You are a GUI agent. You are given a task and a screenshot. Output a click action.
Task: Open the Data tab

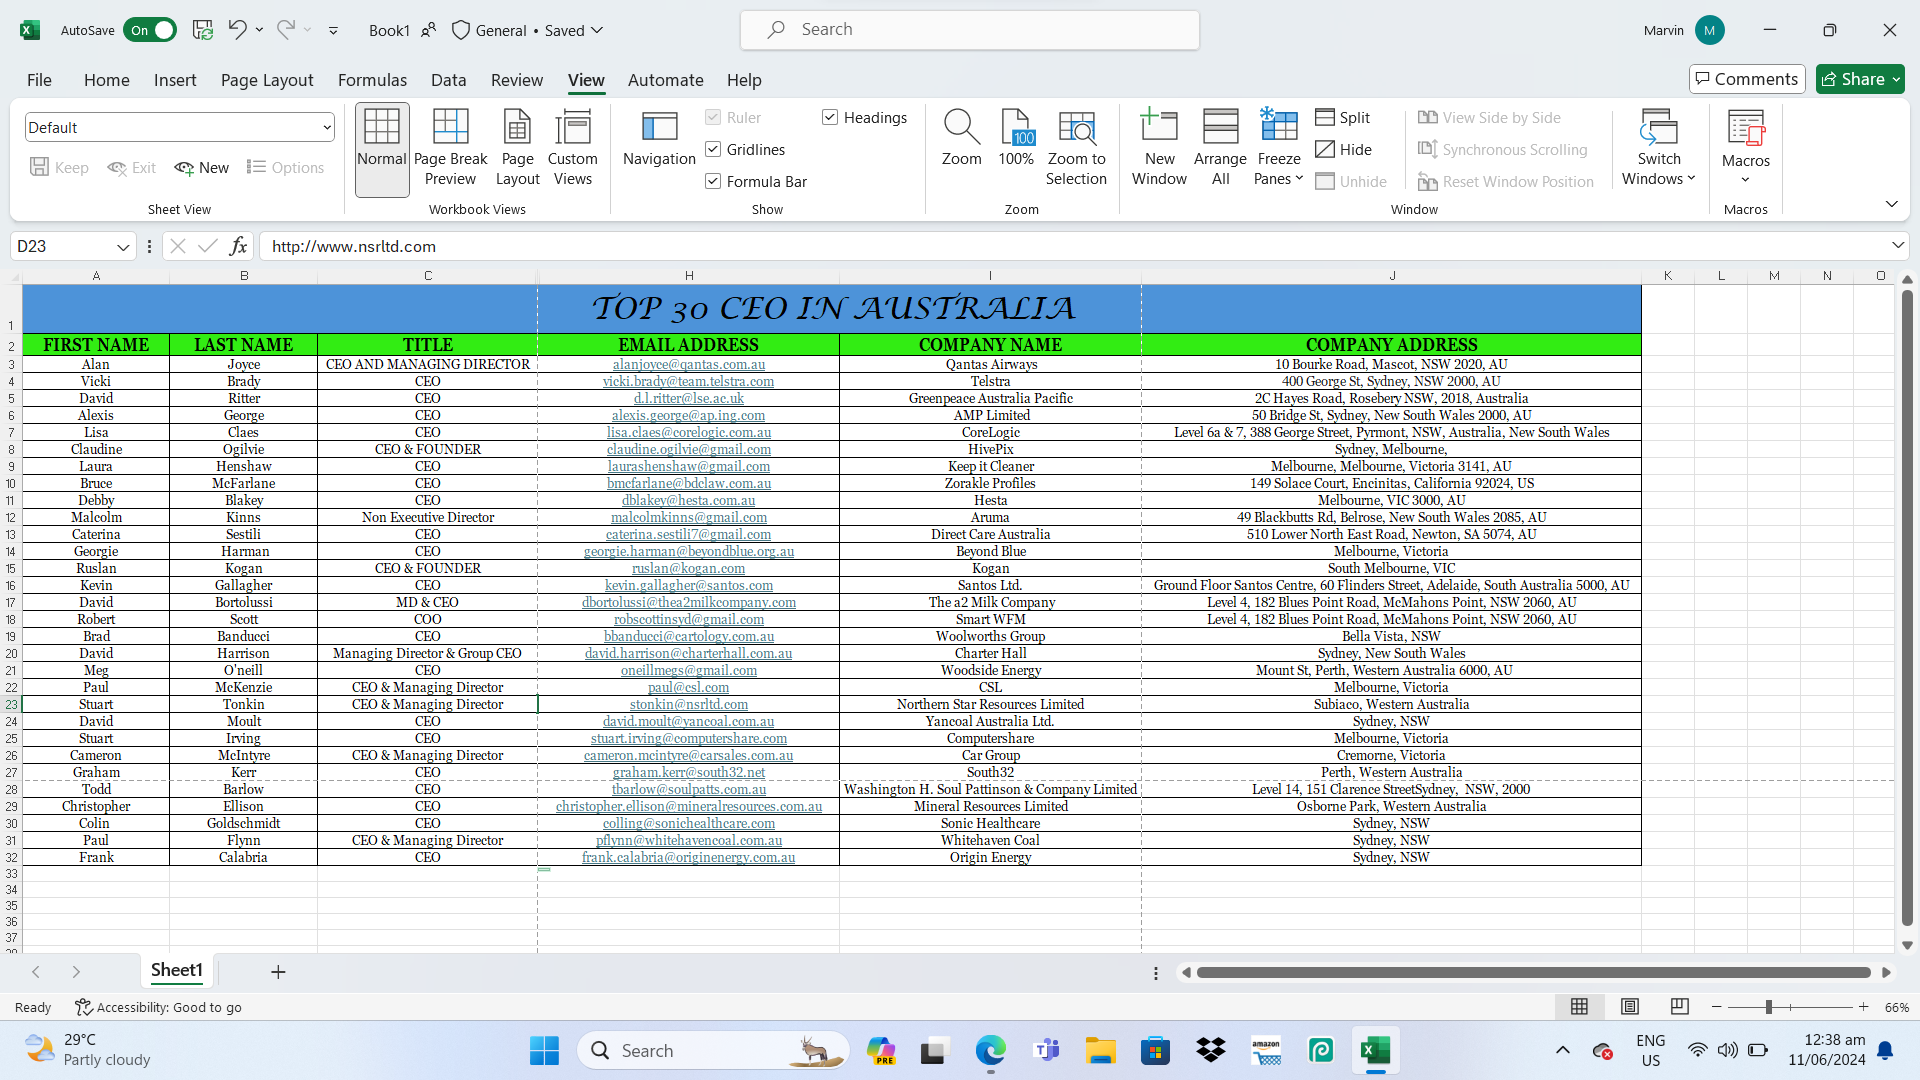tap(448, 80)
